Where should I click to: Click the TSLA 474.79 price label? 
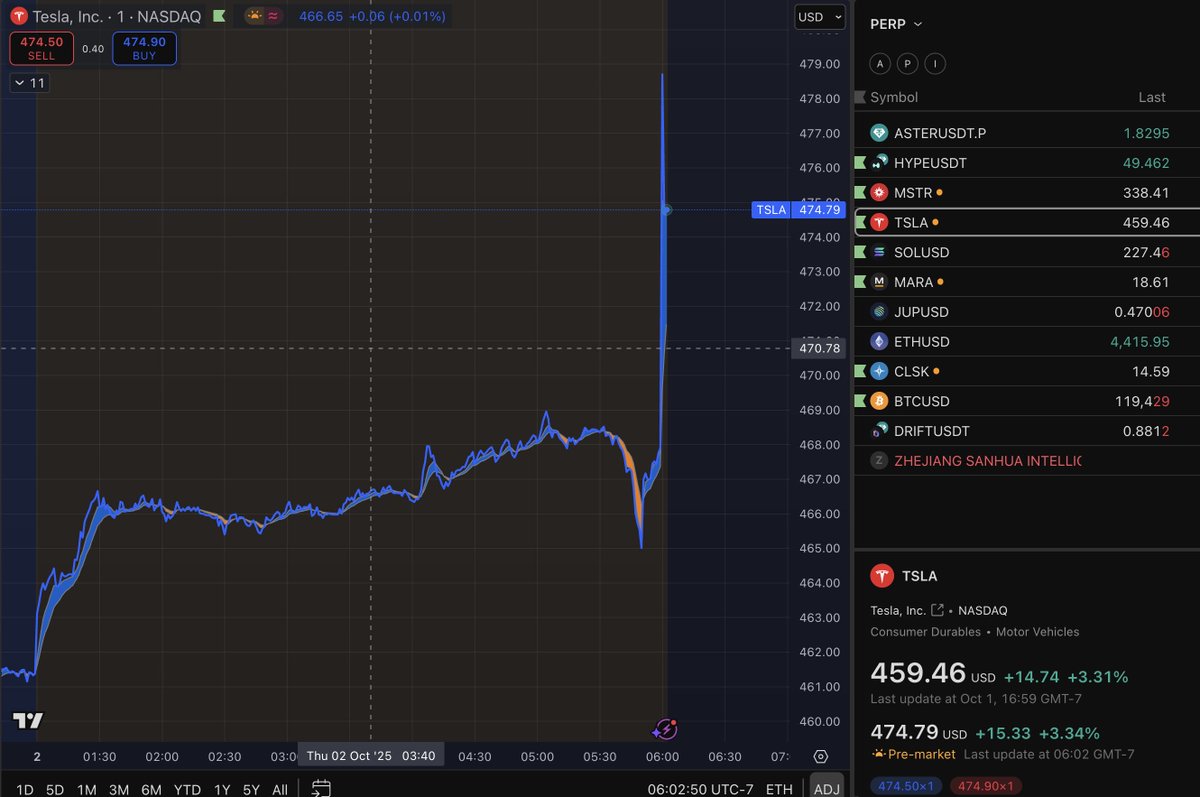[x=799, y=210]
